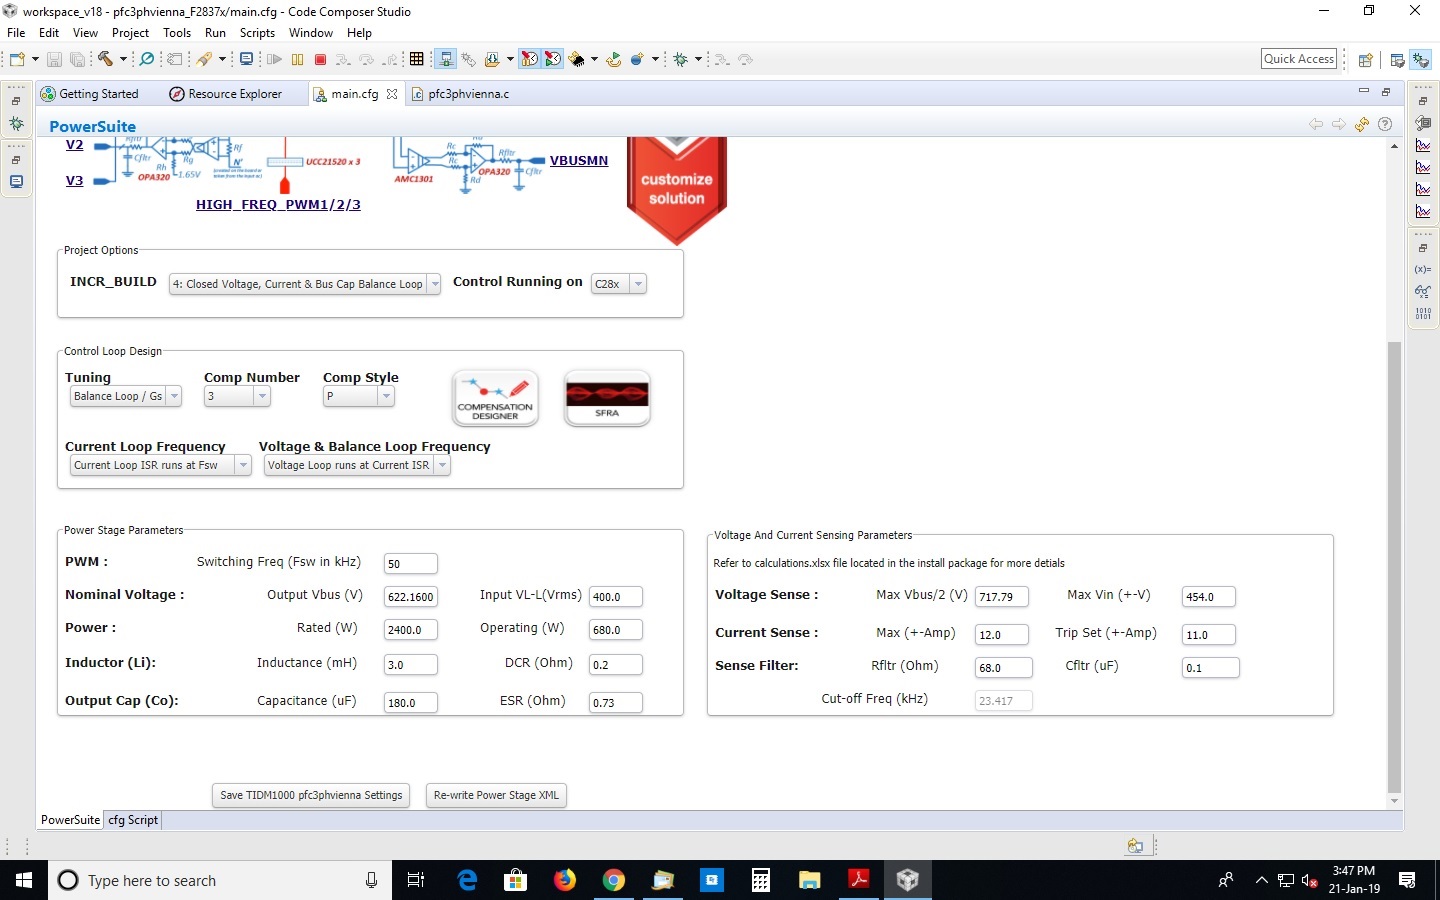Close the main.cfg tab
This screenshot has height=900, width=1440.
tap(392, 94)
